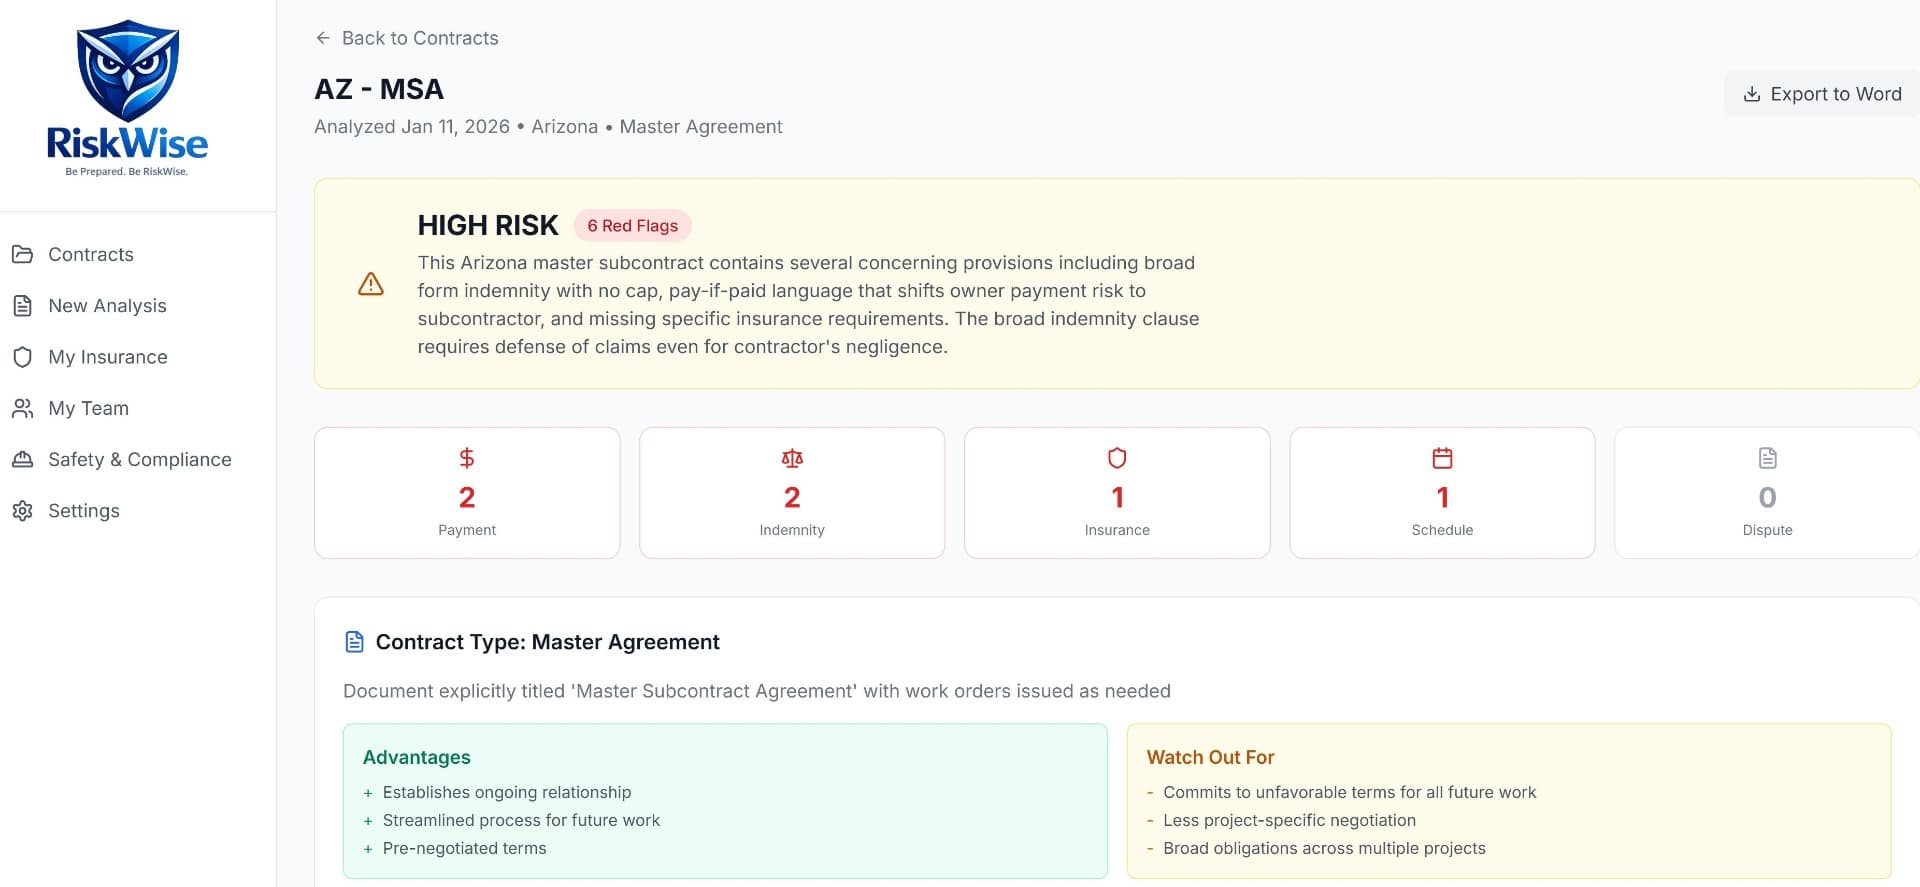The width and height of the screenshot is (1920, 887).
Task: Select the Indemnity red flags card
Action: pyautogui.click(x=792, y=493)
